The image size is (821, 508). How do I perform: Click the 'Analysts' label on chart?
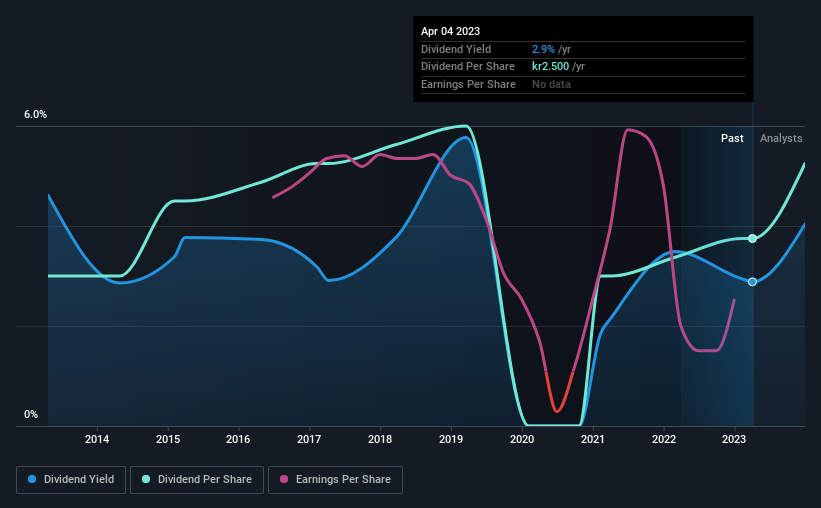(781, 138)
